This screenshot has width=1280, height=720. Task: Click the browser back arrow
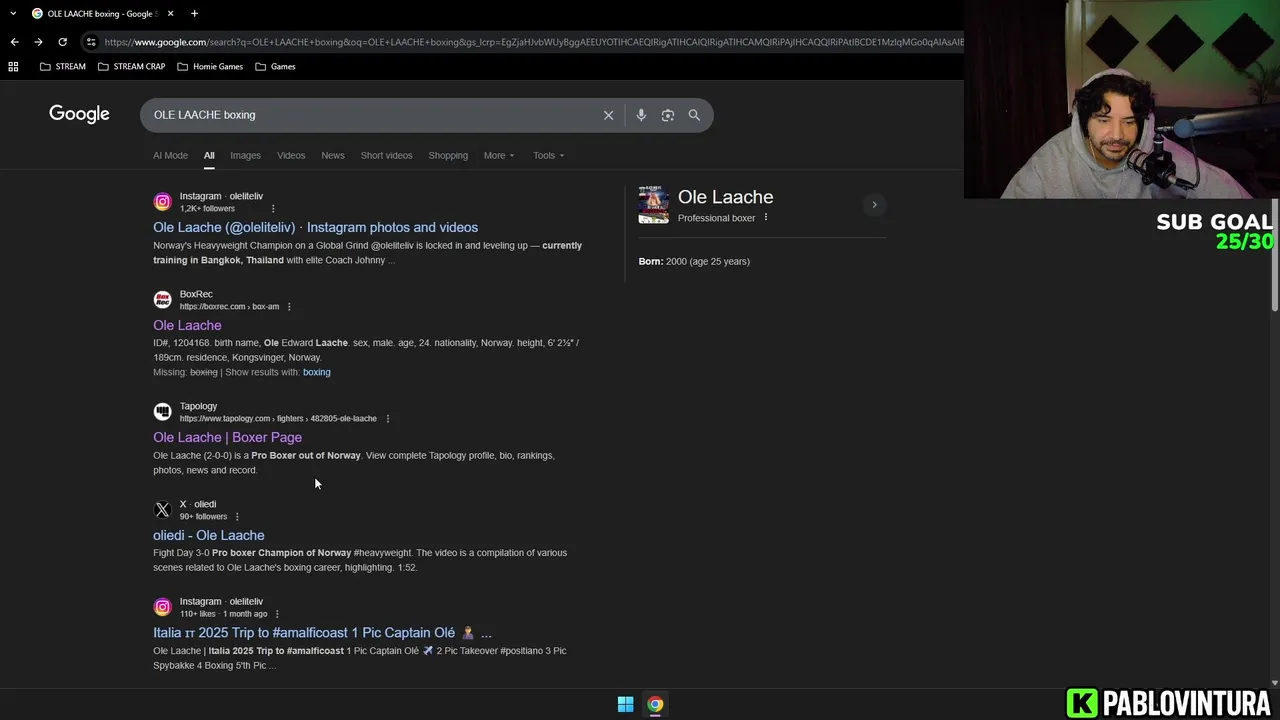(14, 42)
